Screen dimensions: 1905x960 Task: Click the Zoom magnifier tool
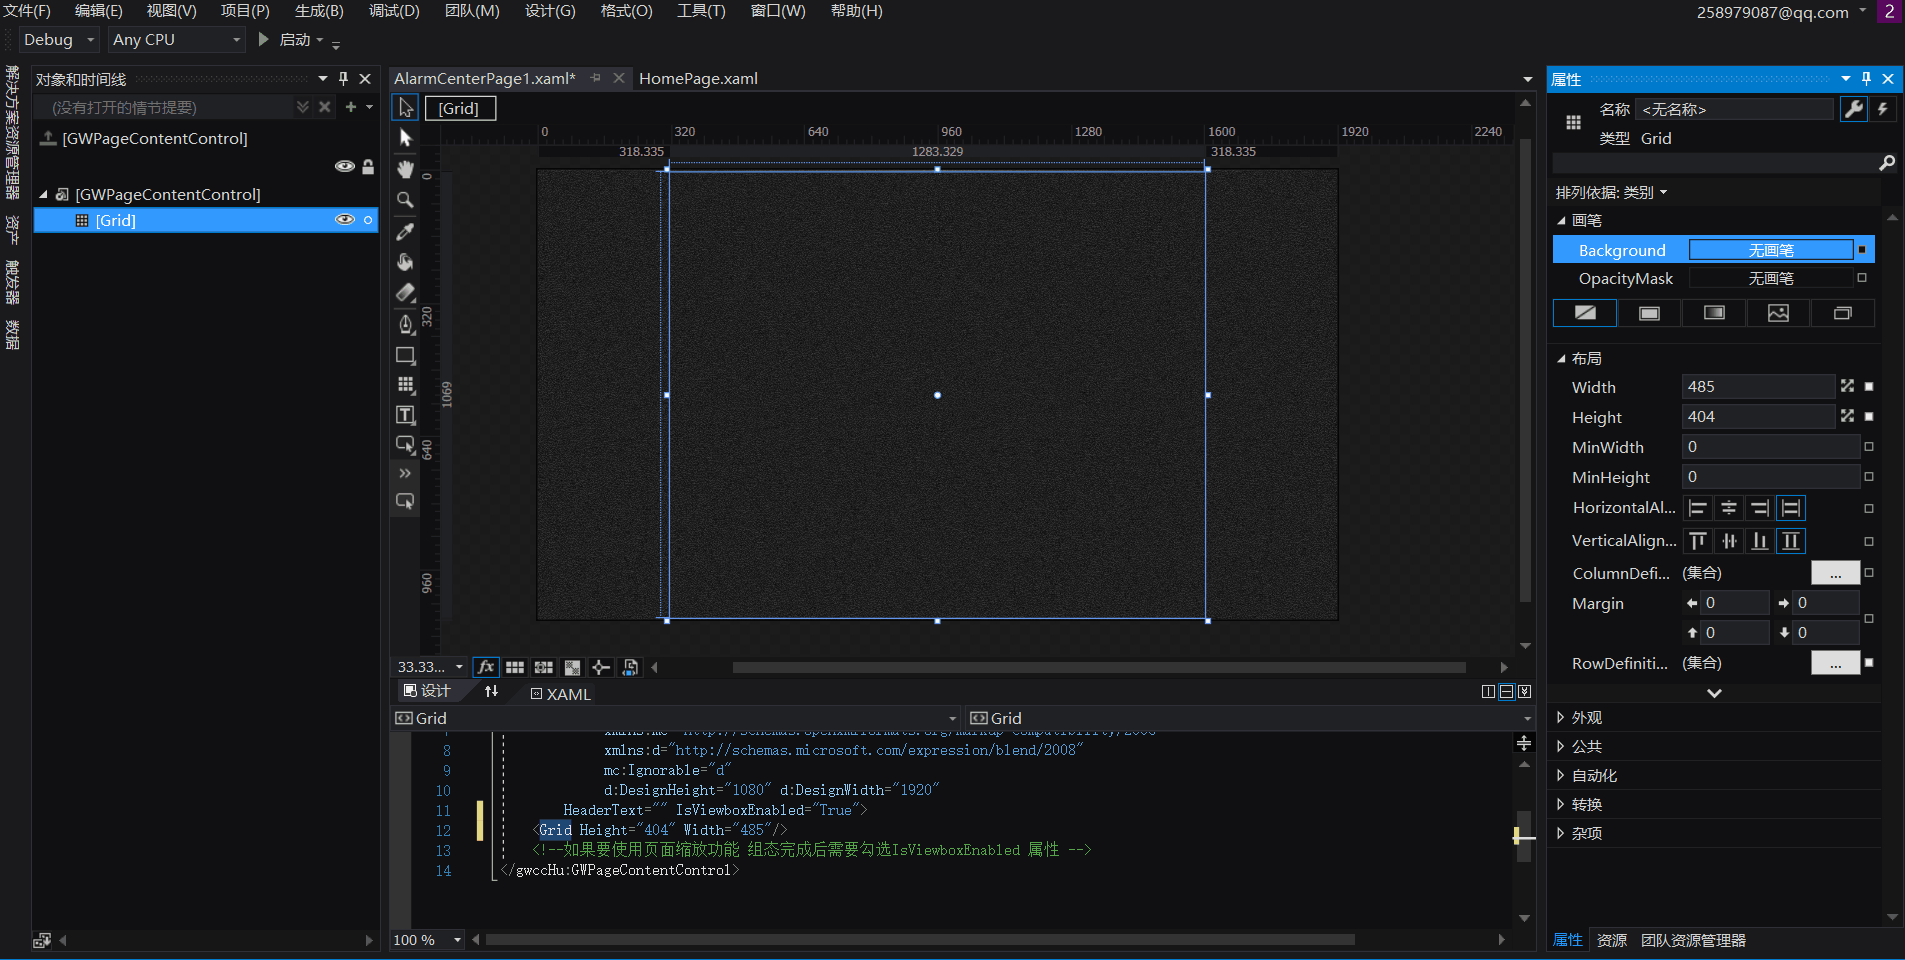click(405, 200)
